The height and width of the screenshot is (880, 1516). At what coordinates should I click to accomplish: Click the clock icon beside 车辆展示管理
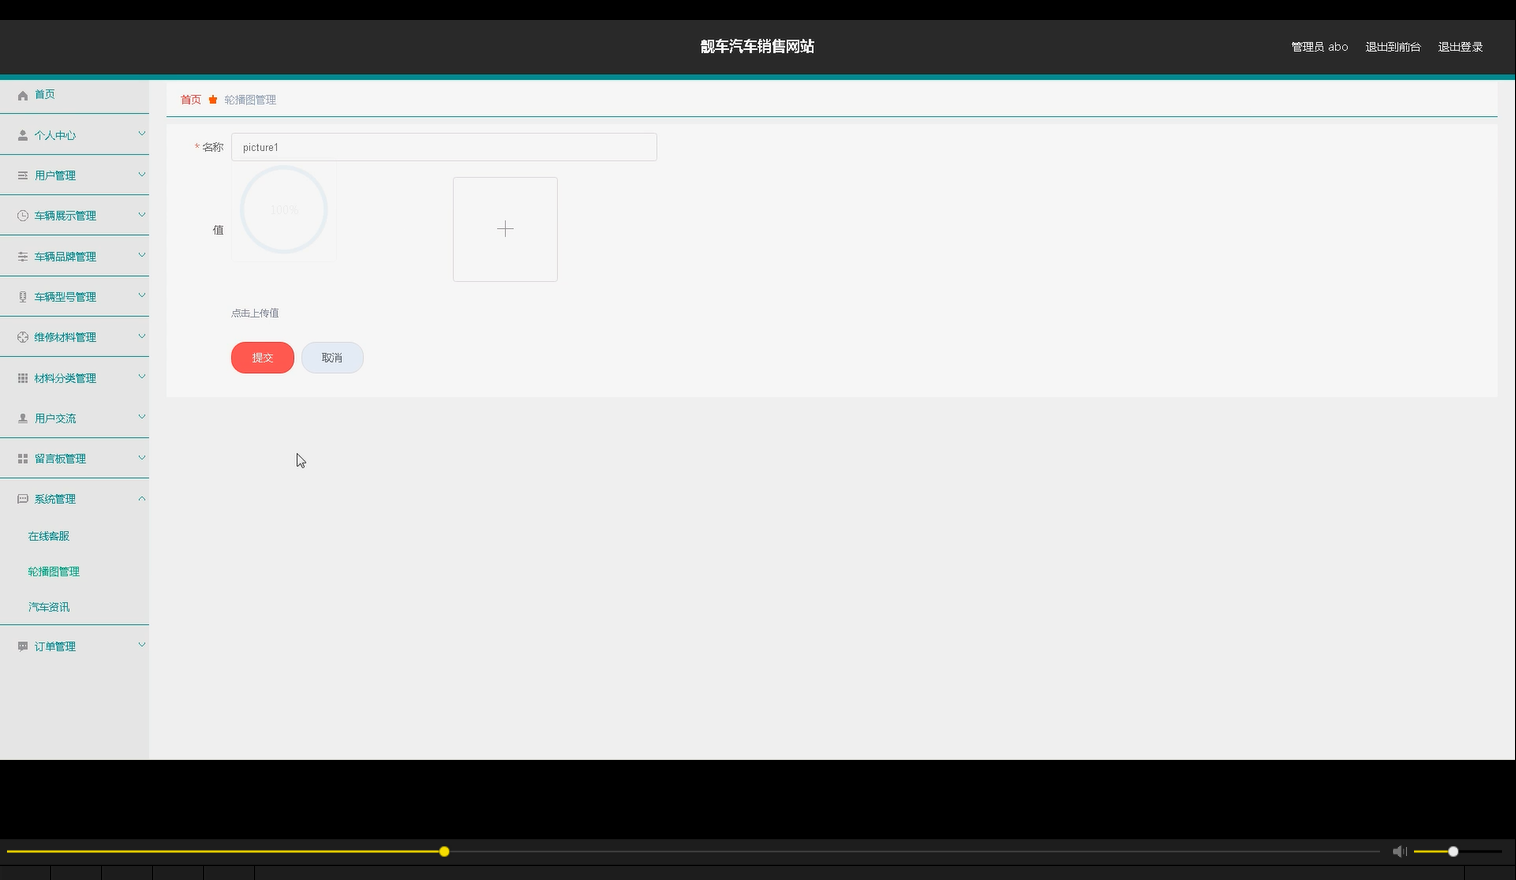click(x=23, y=216)
